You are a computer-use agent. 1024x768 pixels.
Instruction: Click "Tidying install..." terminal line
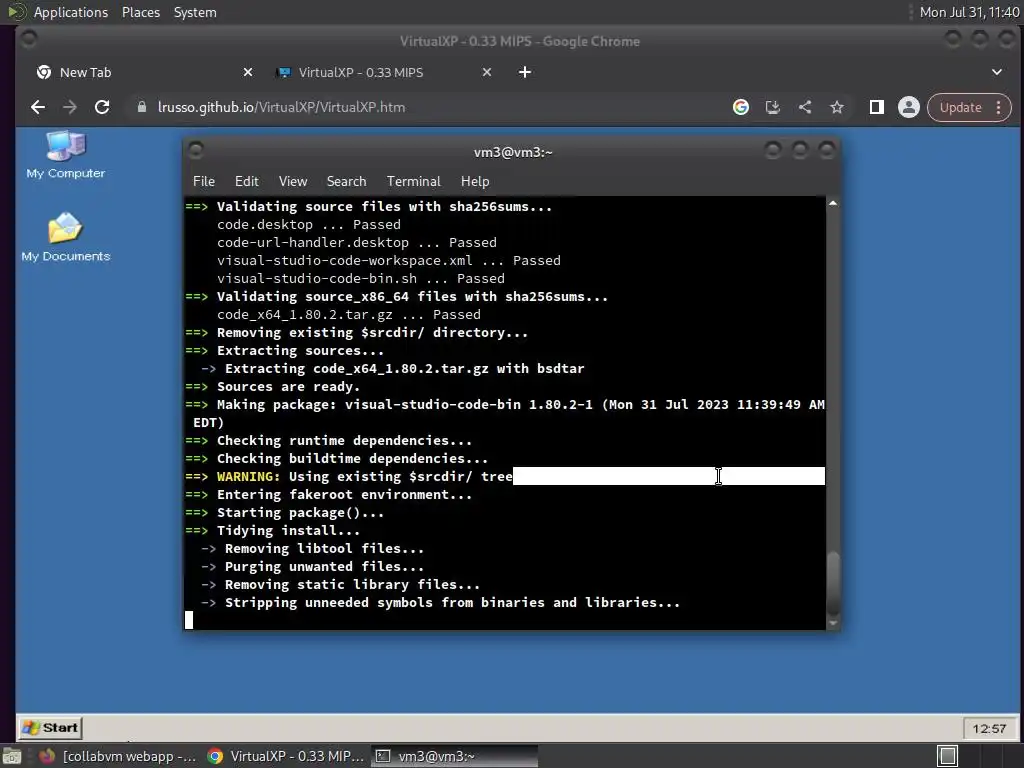click(x=288, y=531)
